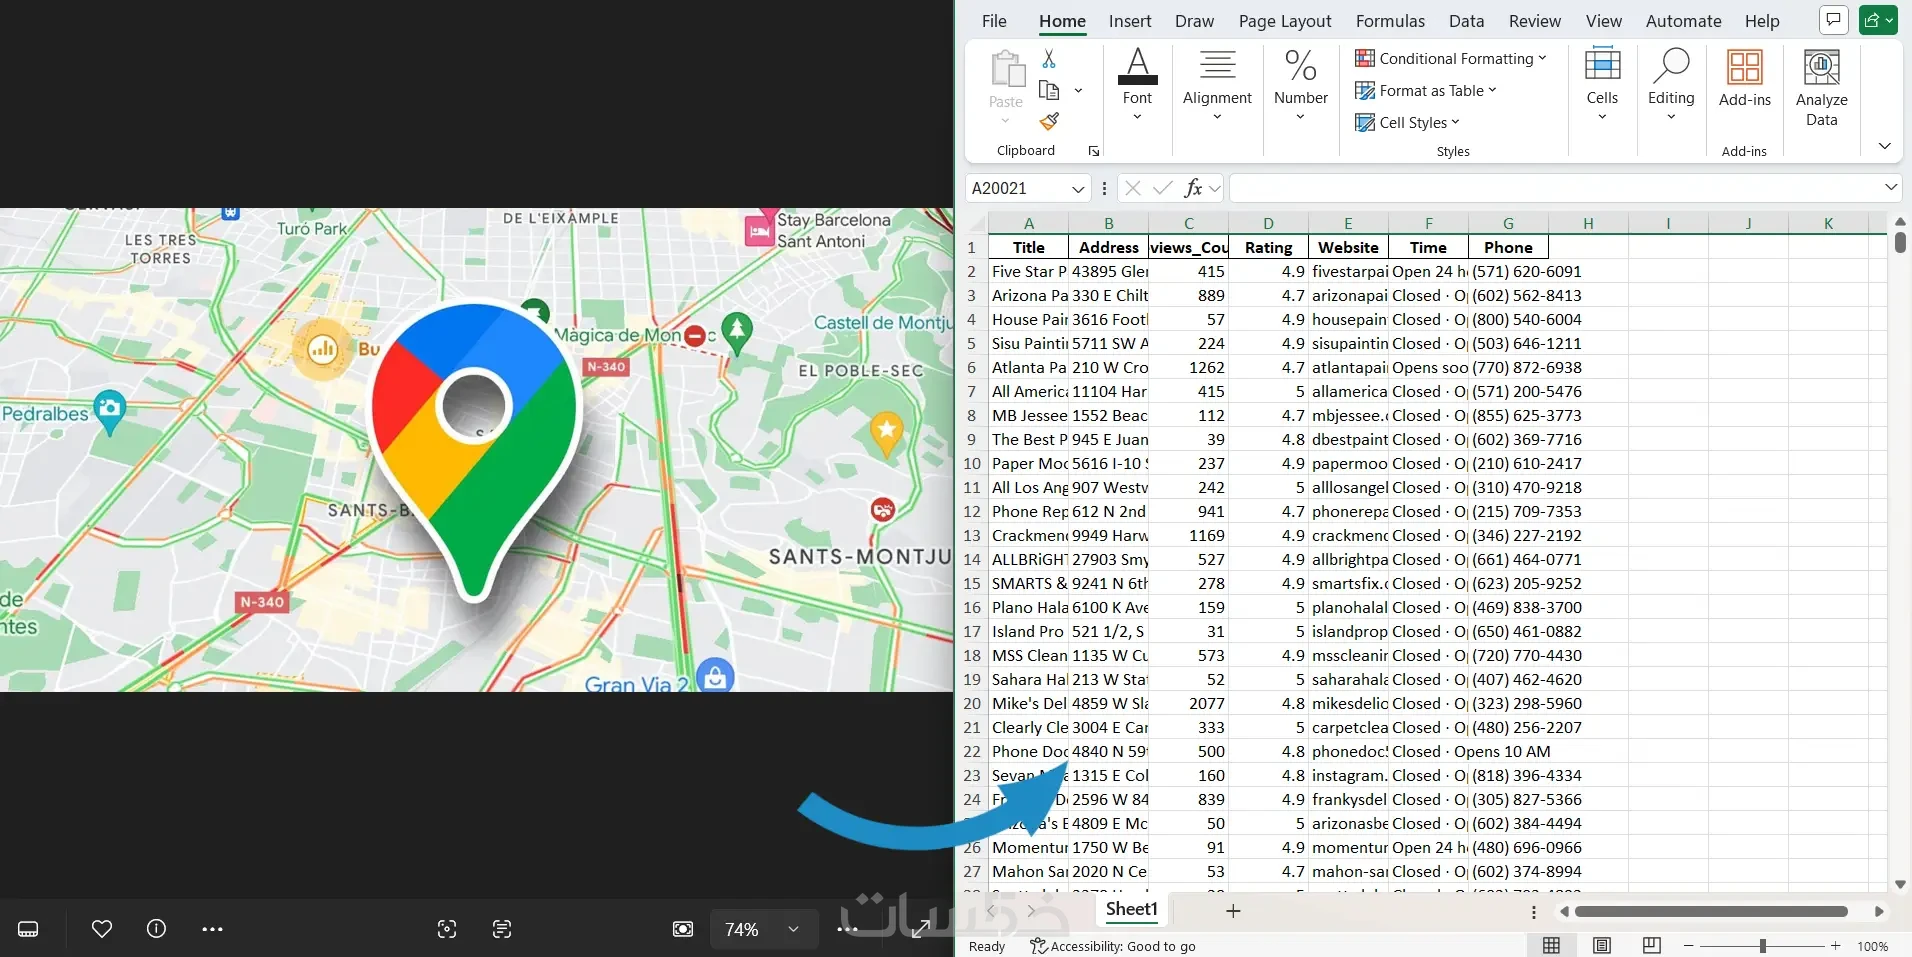Collapse the ribbon using the chevron

(1884, 146)
